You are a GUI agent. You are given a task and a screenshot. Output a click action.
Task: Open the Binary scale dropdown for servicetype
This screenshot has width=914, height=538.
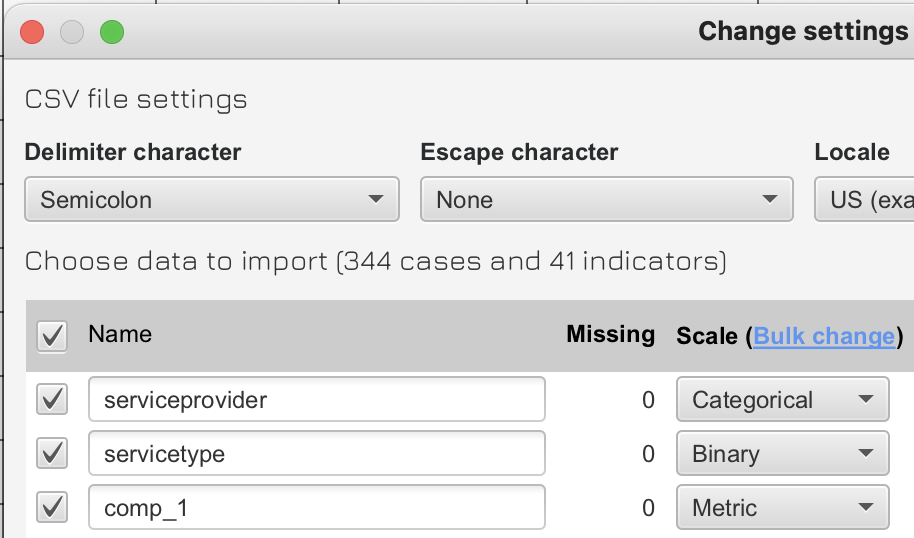[x=782, y=454]
